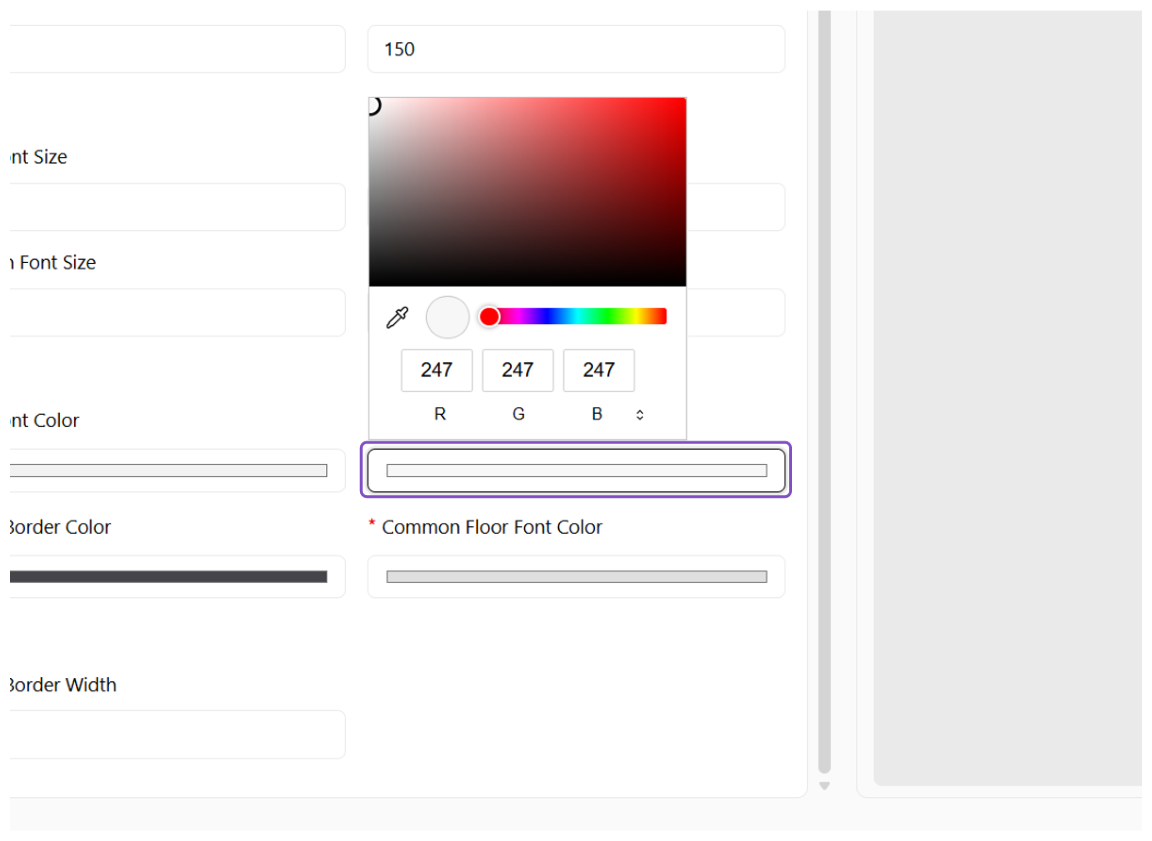Click the top-left empty input field
This screenshot has width=1152, height=841.
point(177,49)
